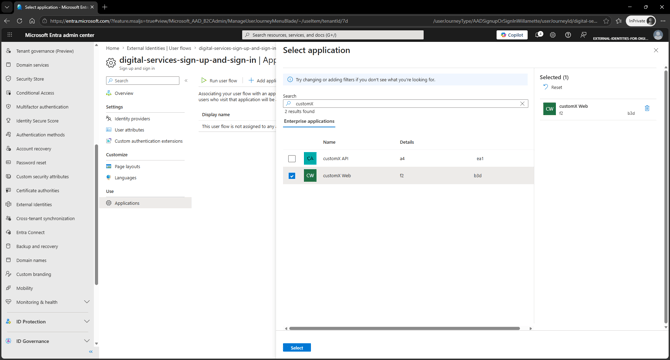Switch to Enterprise applications tab

[x=309, y=121]
